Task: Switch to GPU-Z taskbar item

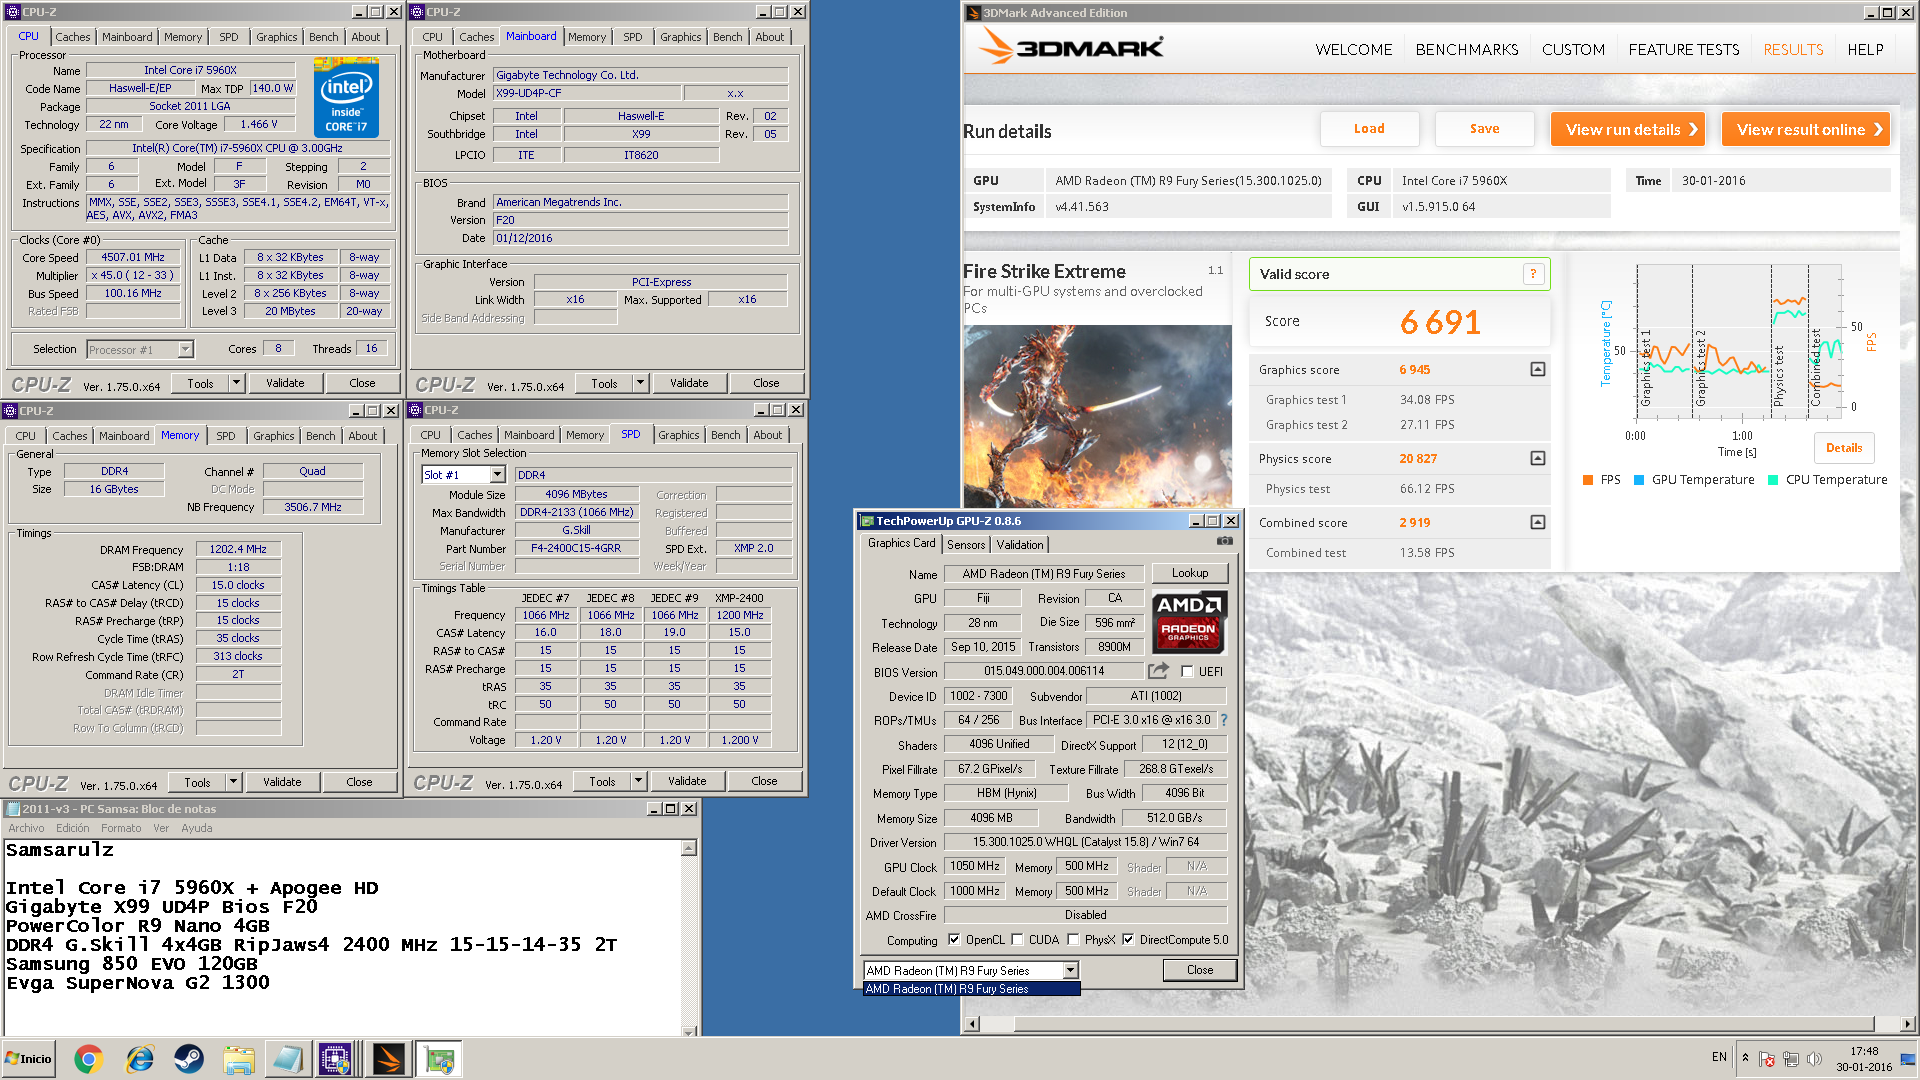Action: coord(439,1059)
